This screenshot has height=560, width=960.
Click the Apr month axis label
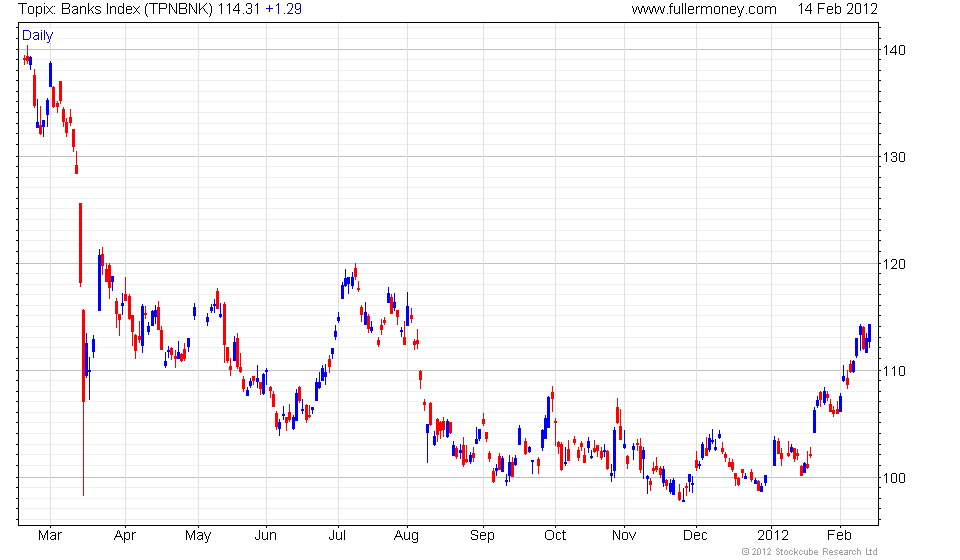point(125,536)
